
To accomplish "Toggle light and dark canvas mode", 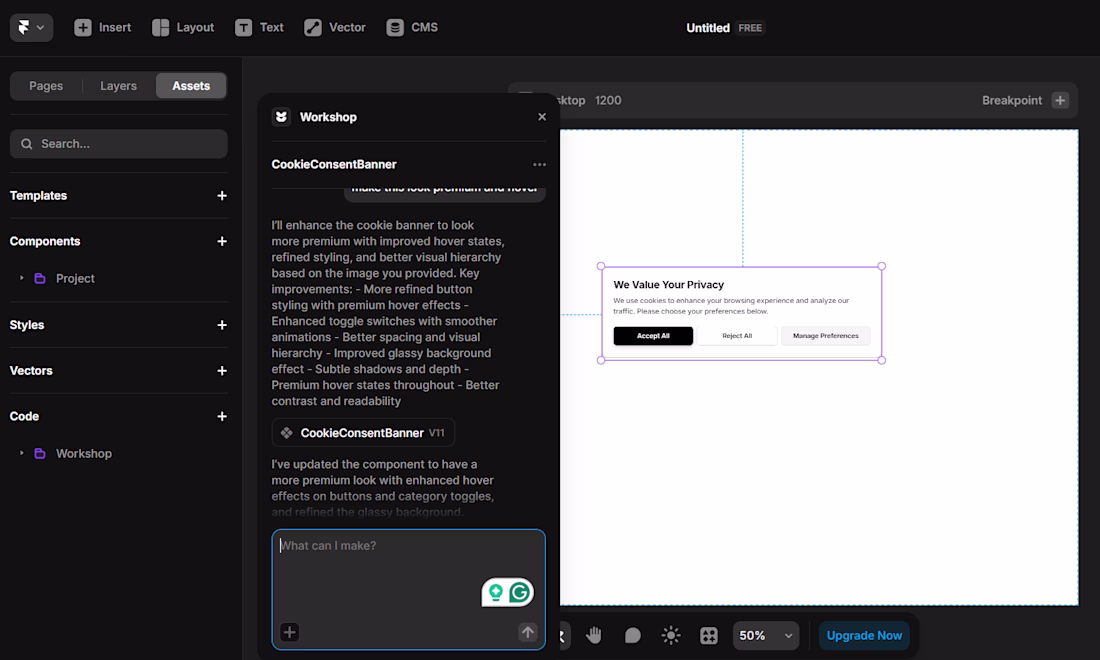I will [671, 635].
